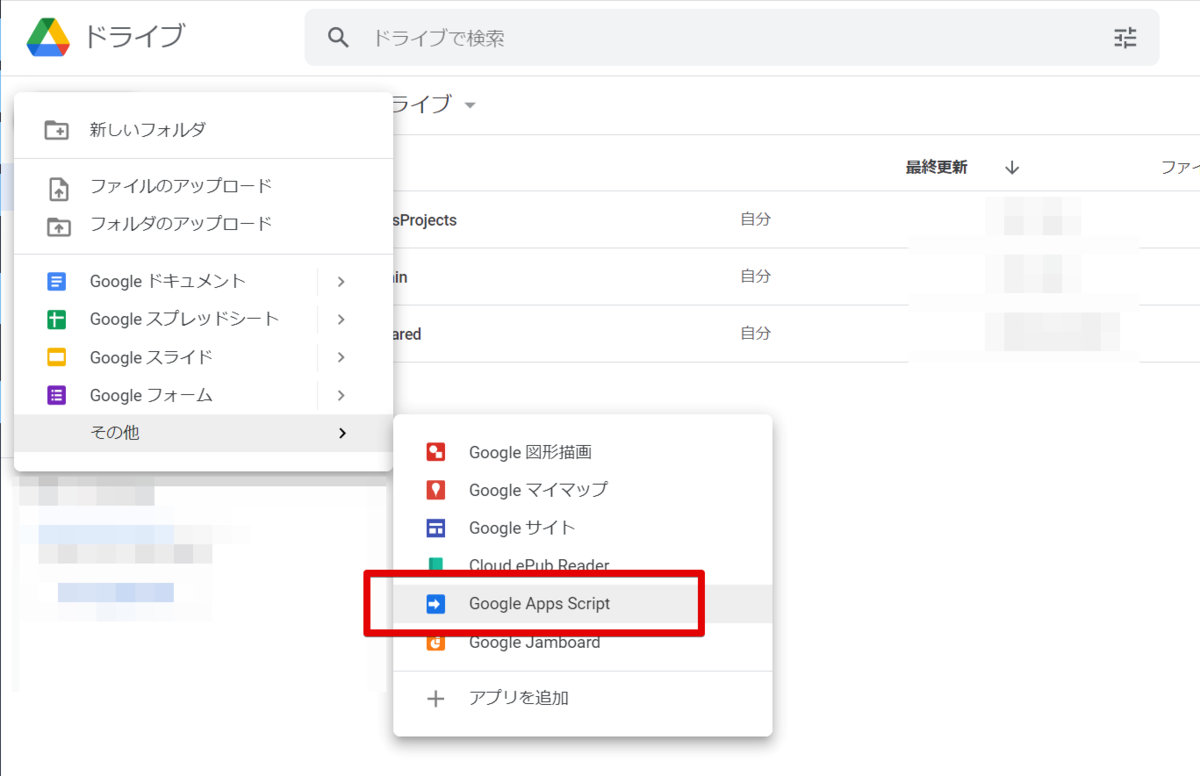Choose Google スプレッドシート from the menu
Screen dimensions: 1200x776
click(204, 320)
